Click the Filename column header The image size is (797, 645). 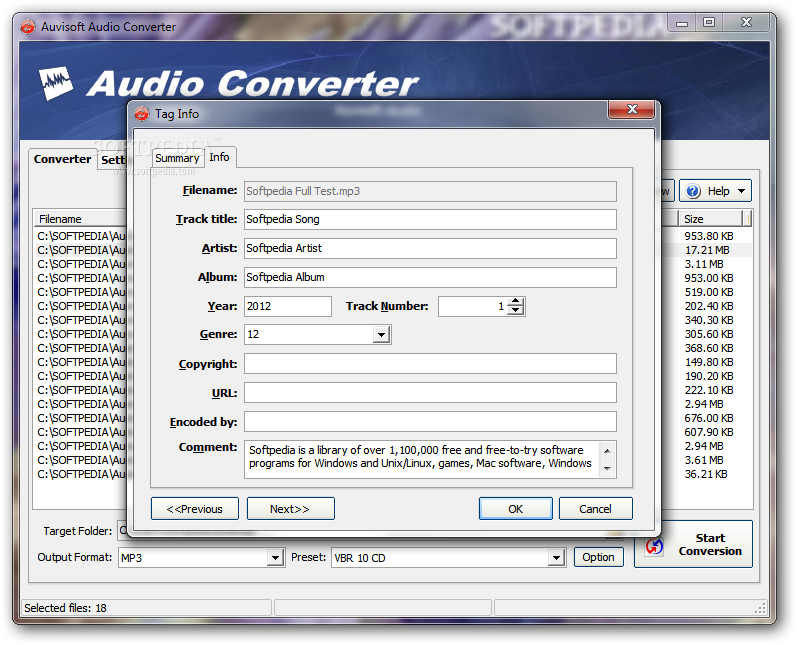coord(80,219)
